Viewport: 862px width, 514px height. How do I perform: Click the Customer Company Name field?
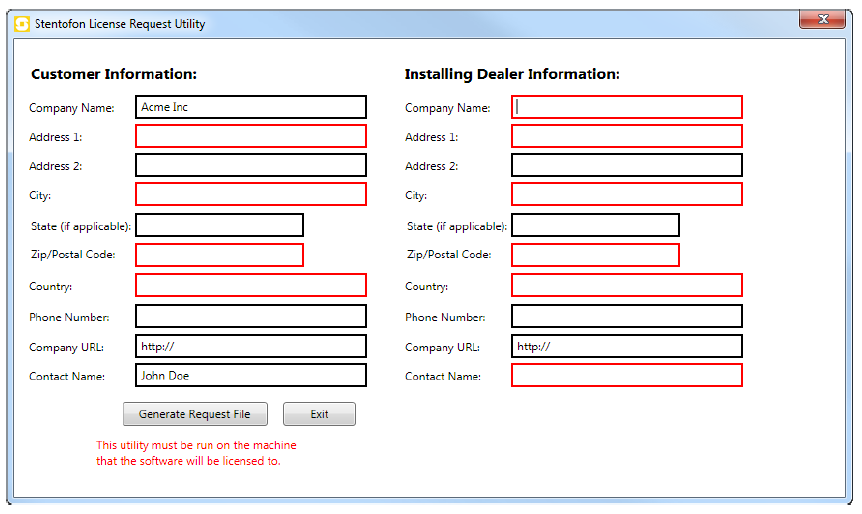250,107
